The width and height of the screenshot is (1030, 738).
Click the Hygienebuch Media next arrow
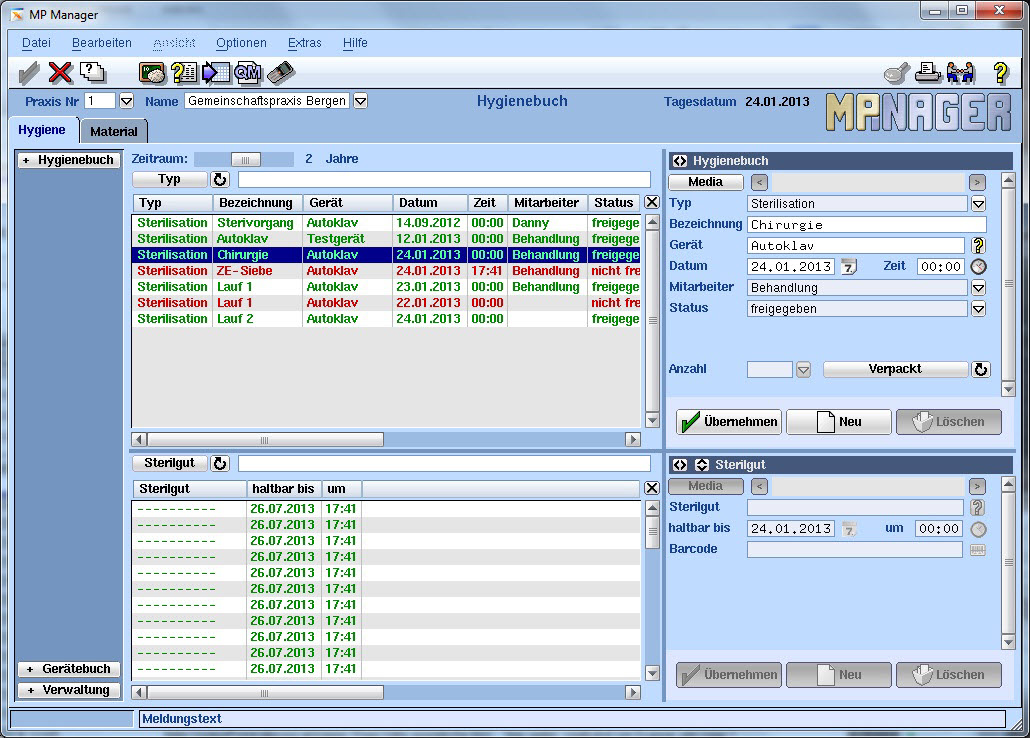(977, 182)
